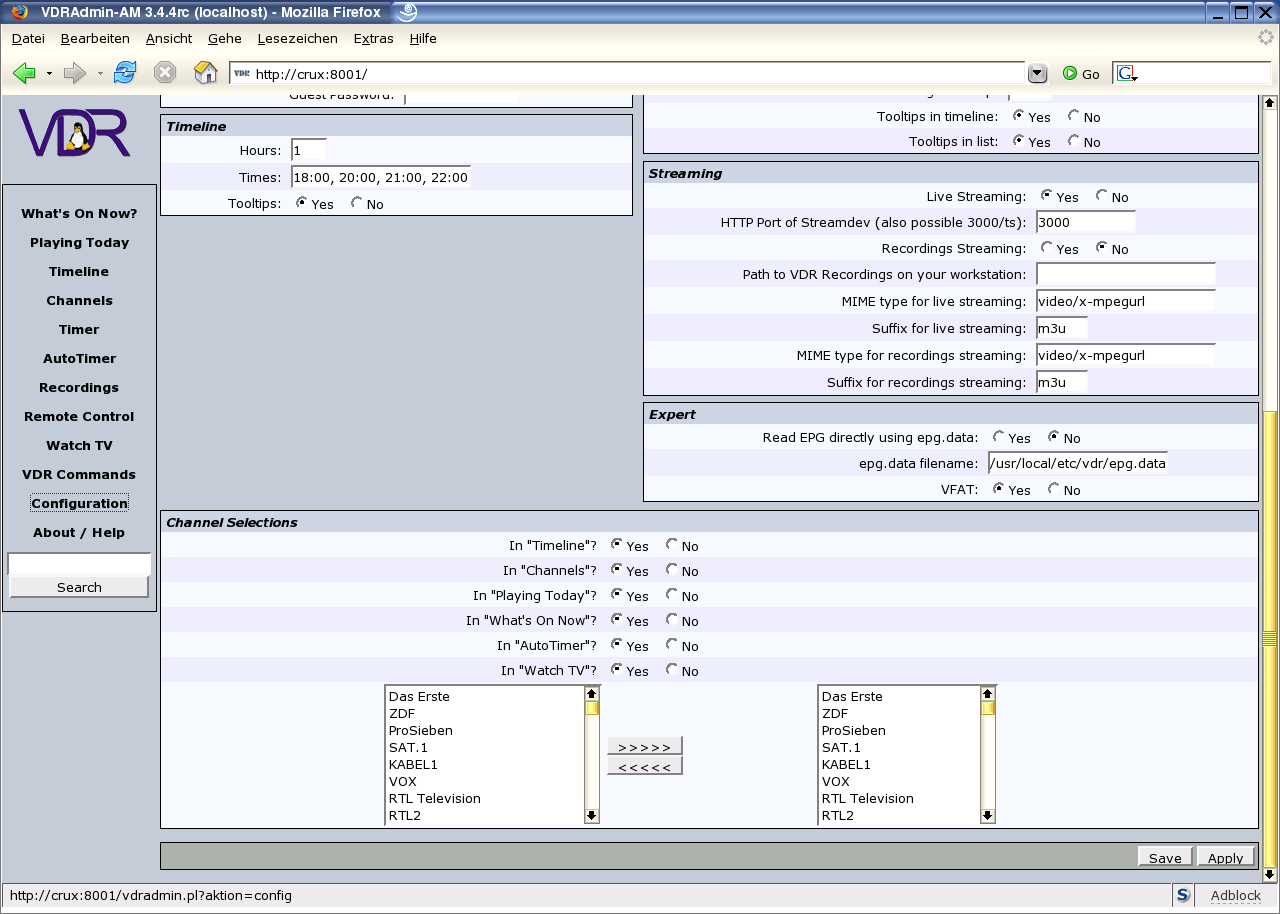This screenshot has width=1280, height=914.
Task: Click the Adblock status bar item
Action: coord(1235,896)
